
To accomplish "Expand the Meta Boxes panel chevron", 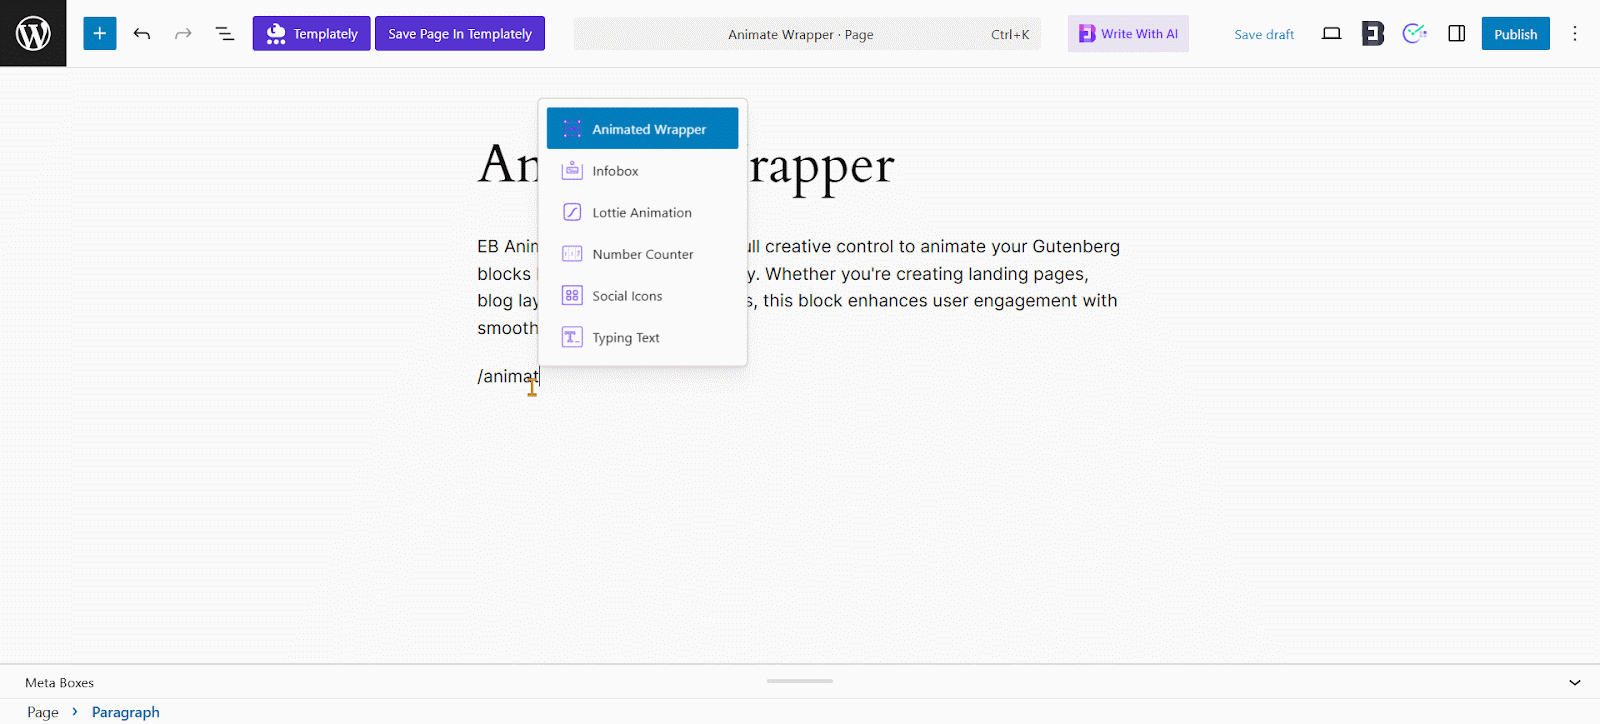I will [1575, 683].
